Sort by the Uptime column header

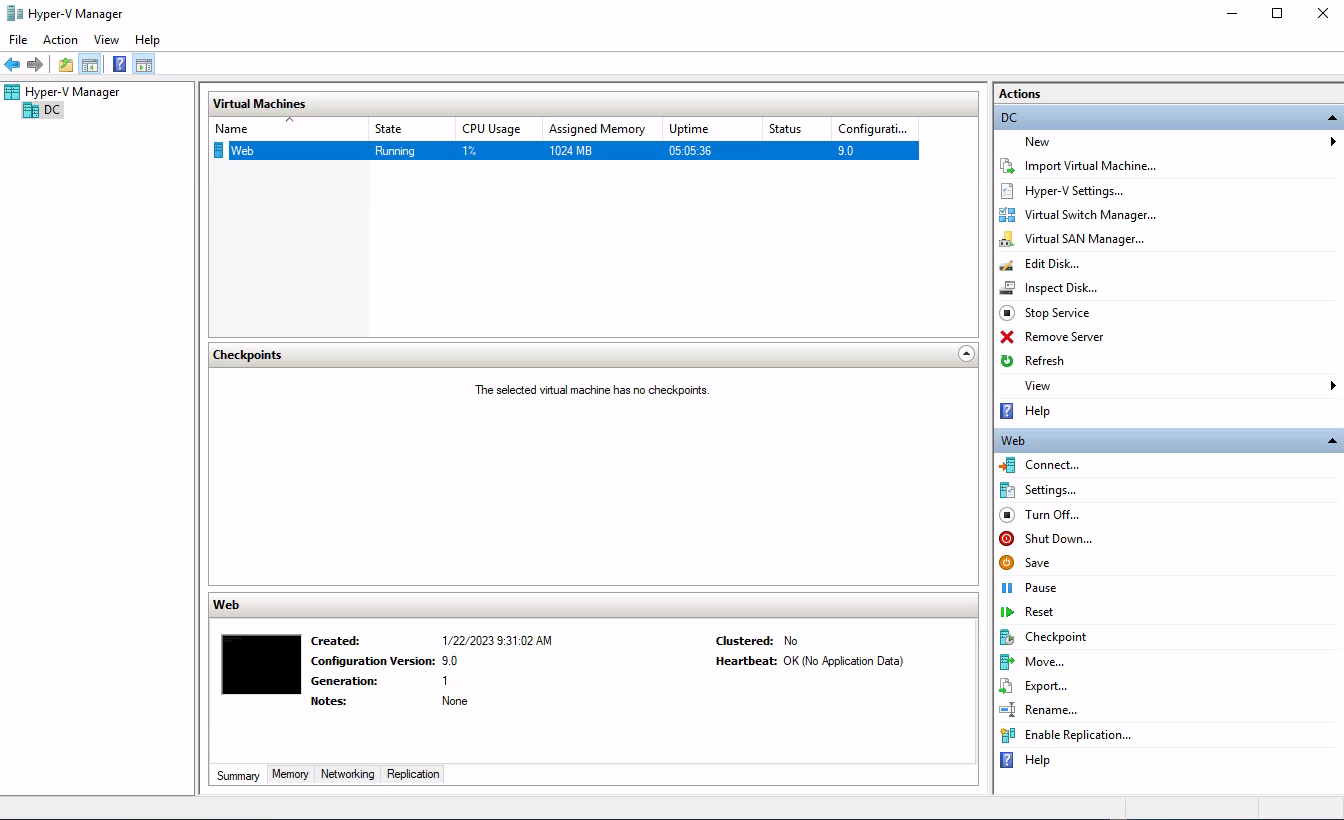point(712,129)
